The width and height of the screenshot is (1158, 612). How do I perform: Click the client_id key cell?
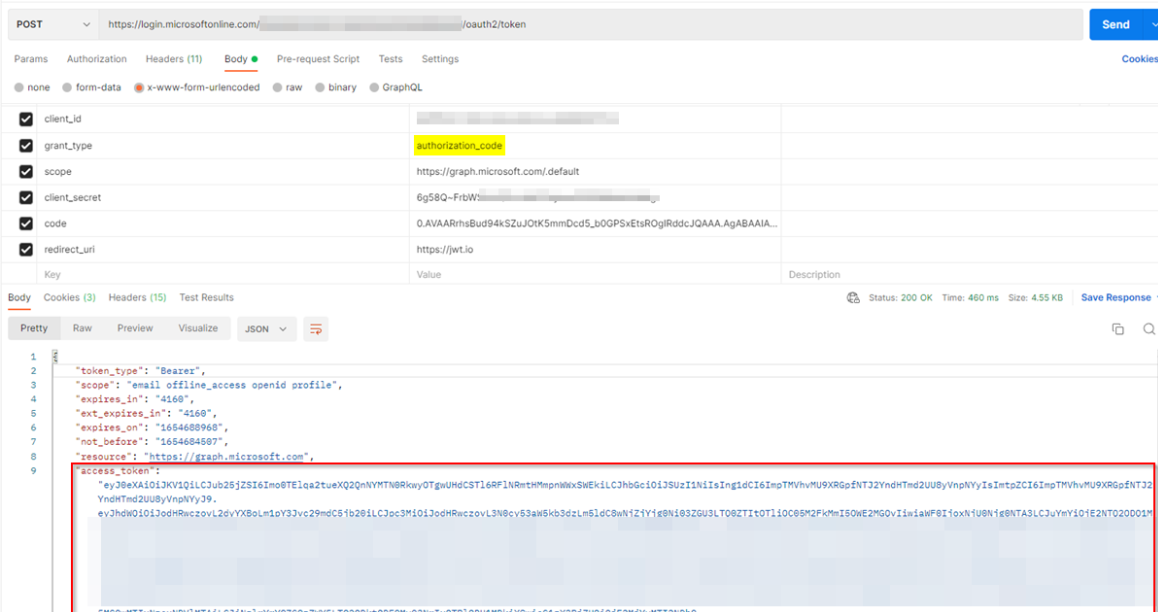(x=224, y=119)
